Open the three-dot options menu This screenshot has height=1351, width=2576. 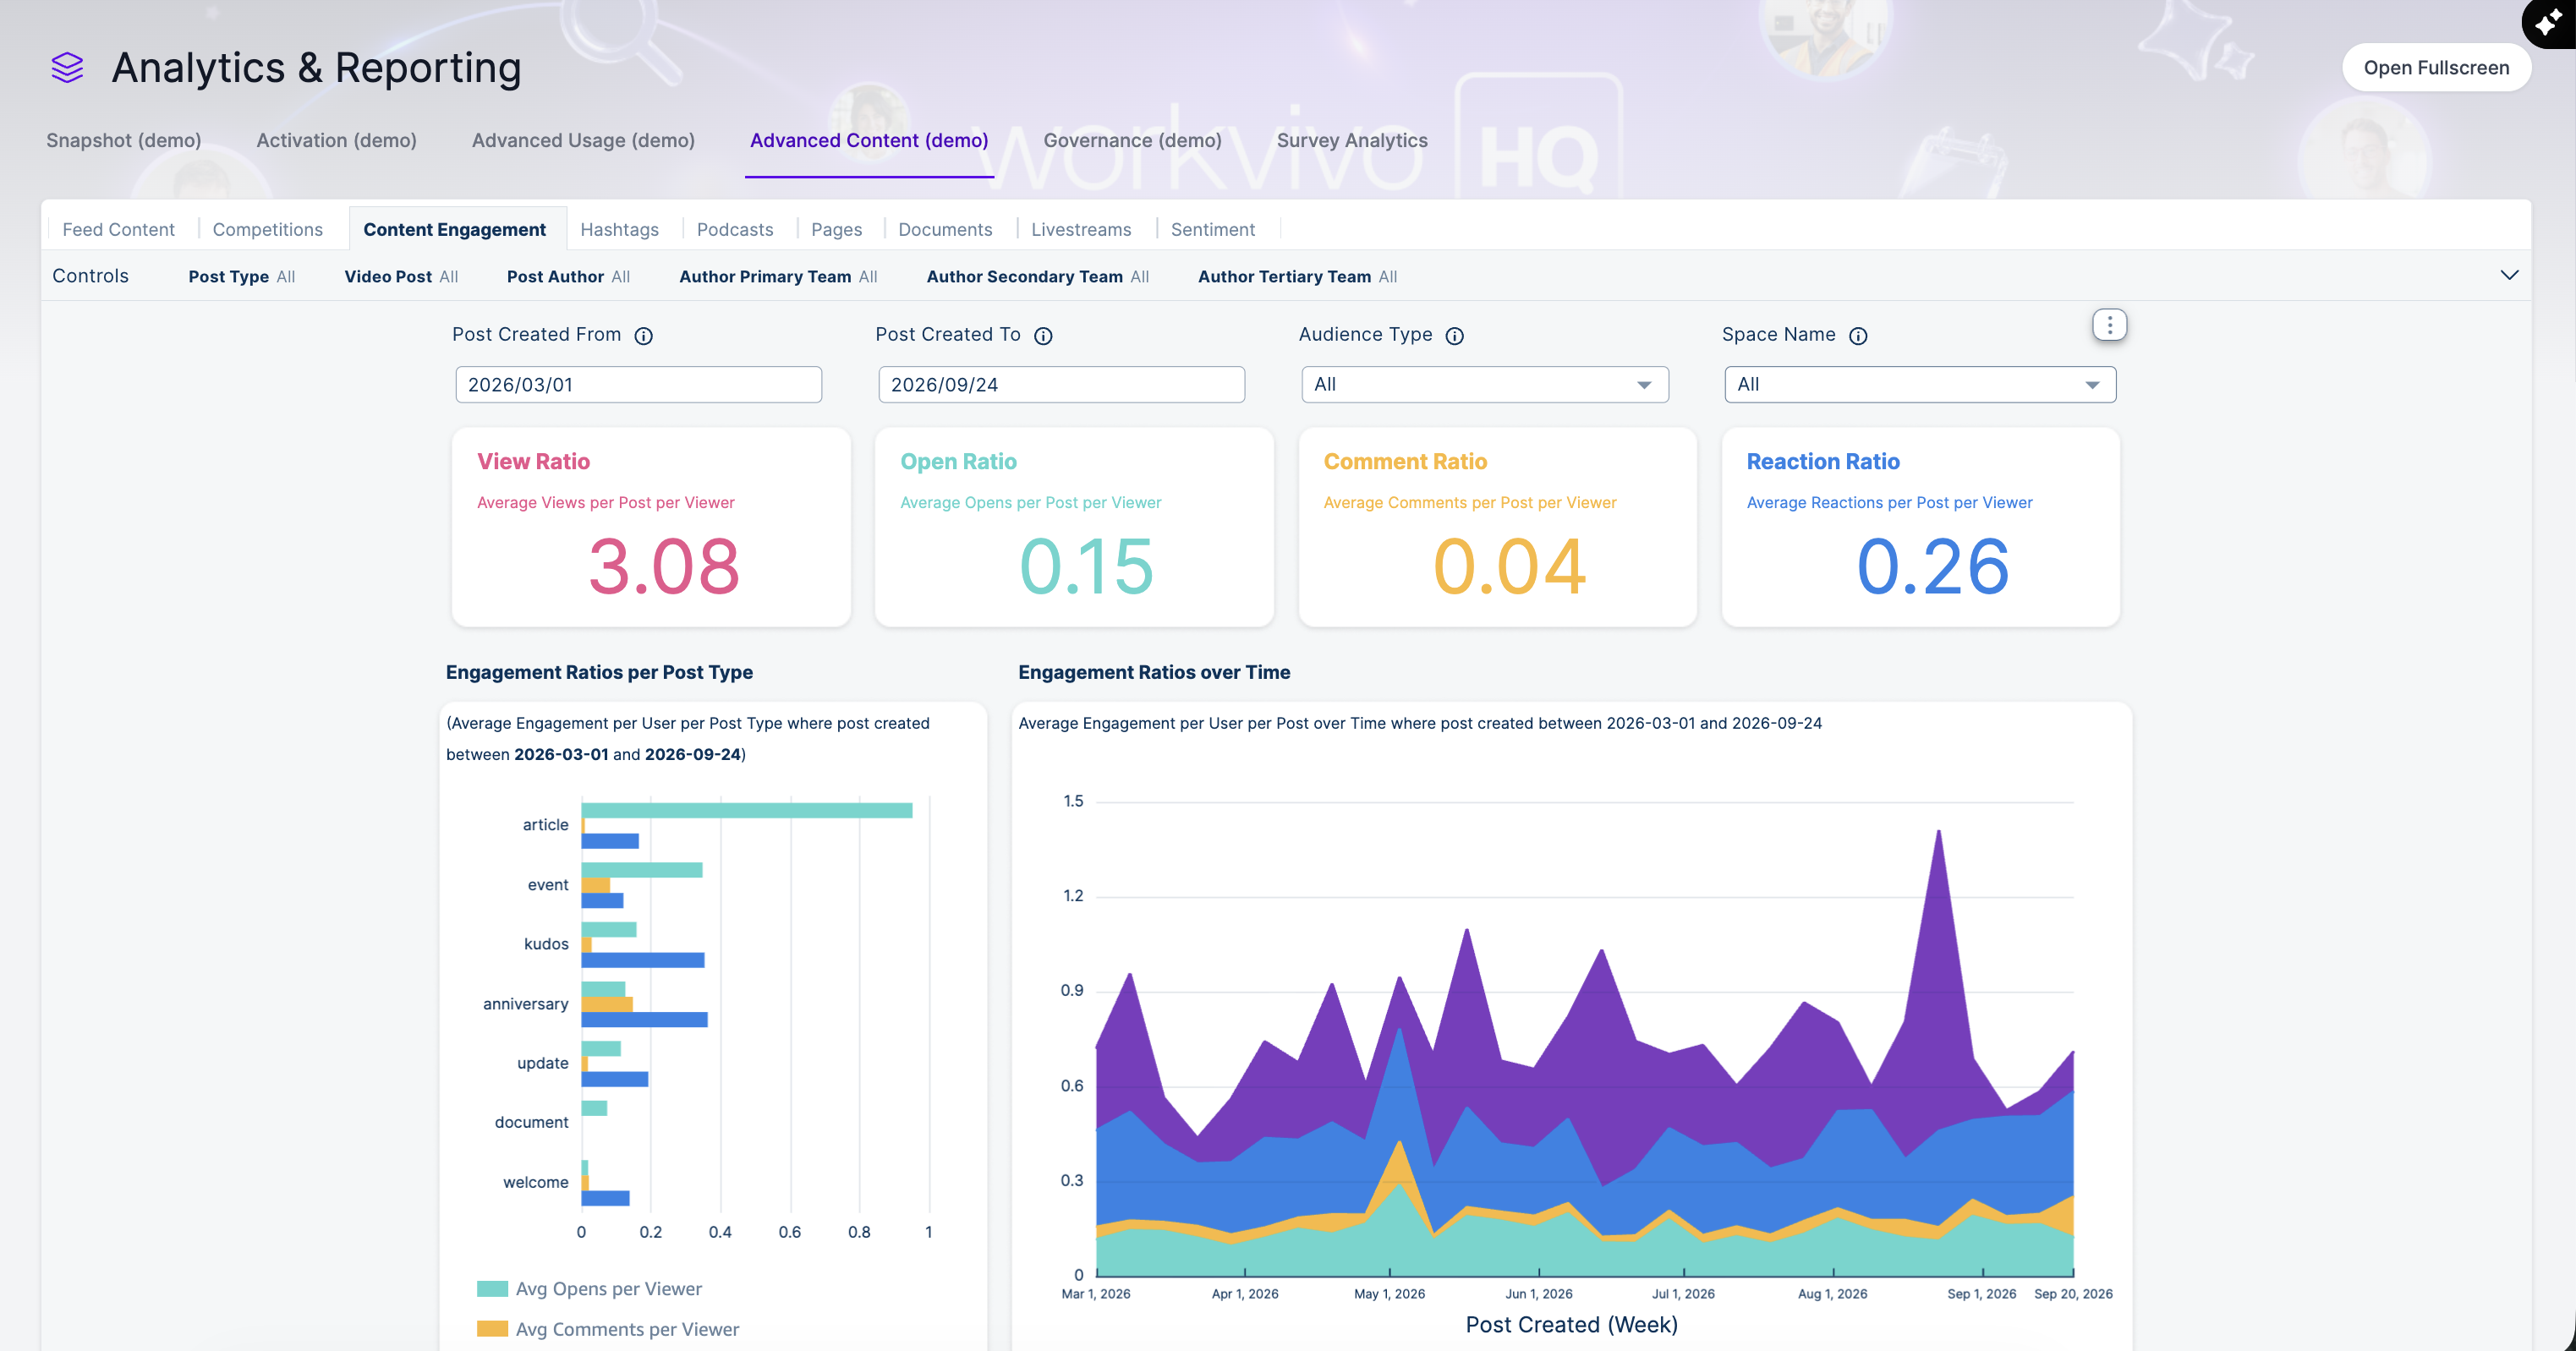pos(2109,325)
